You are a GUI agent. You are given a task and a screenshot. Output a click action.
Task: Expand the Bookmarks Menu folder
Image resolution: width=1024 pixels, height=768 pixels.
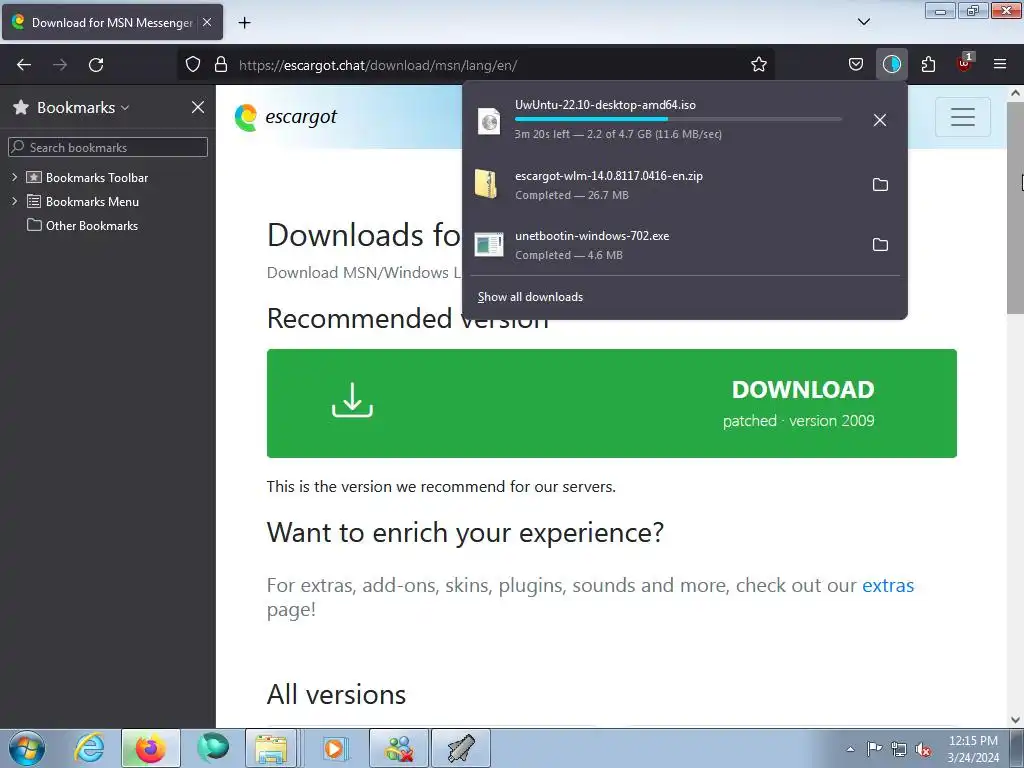click(x=14, y=201)
